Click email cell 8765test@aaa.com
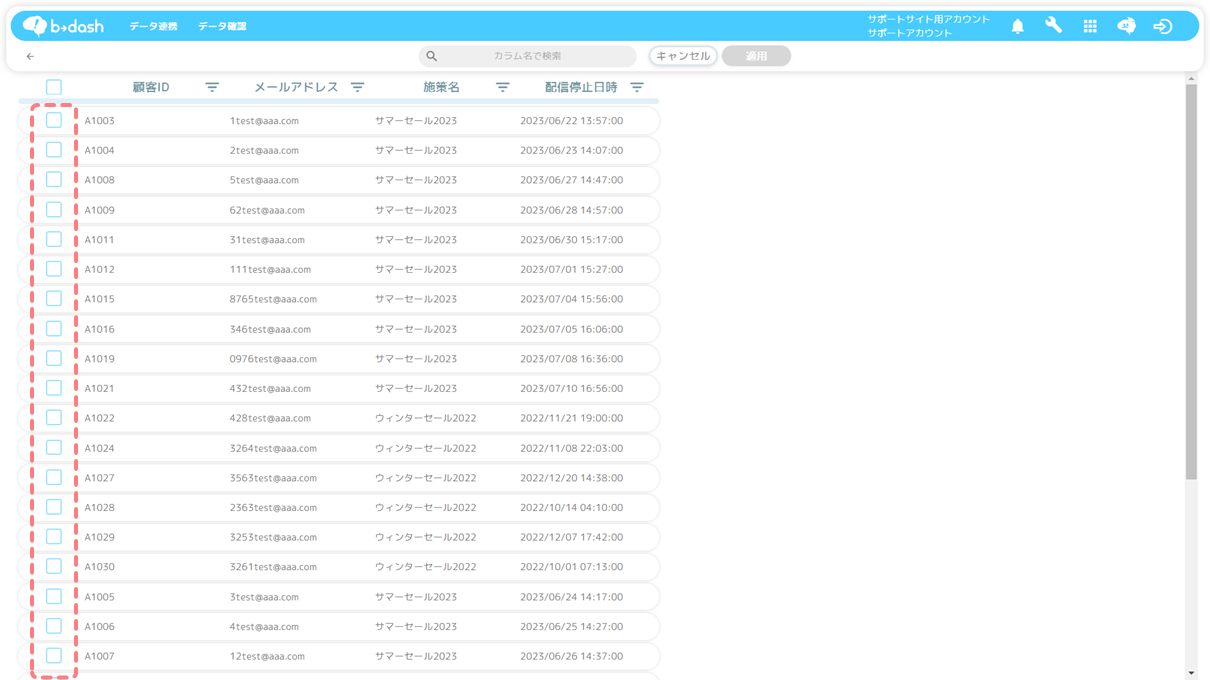The image size is (1210, 680). click(x=273, y=299)
